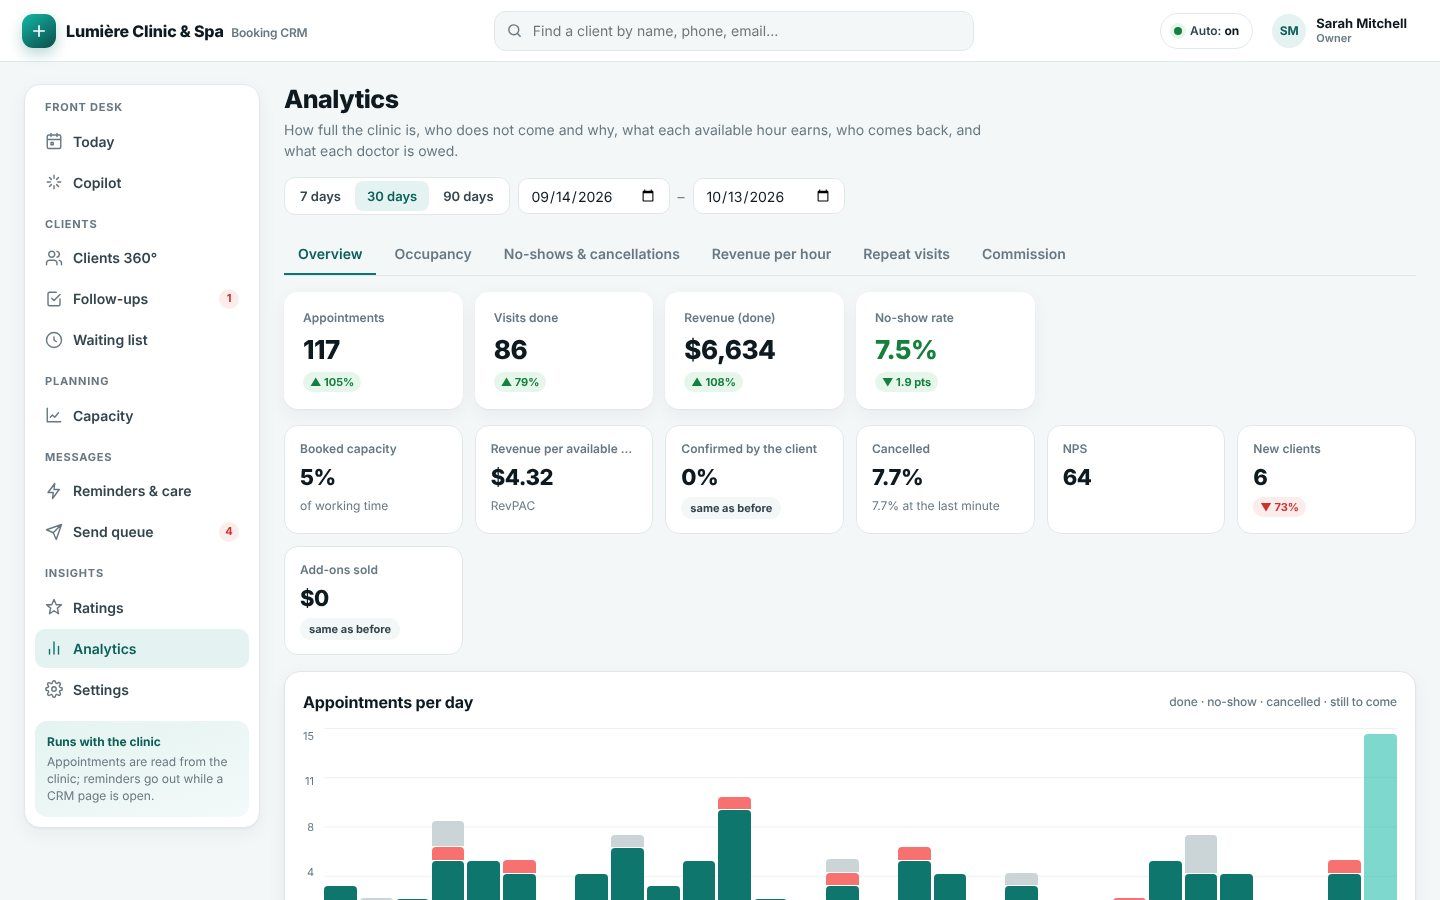This screenshot has height=900, width=1440.
Task: Click the 10/13/2026 end date field
Action: pyautogui.click(x=768, y=196)
